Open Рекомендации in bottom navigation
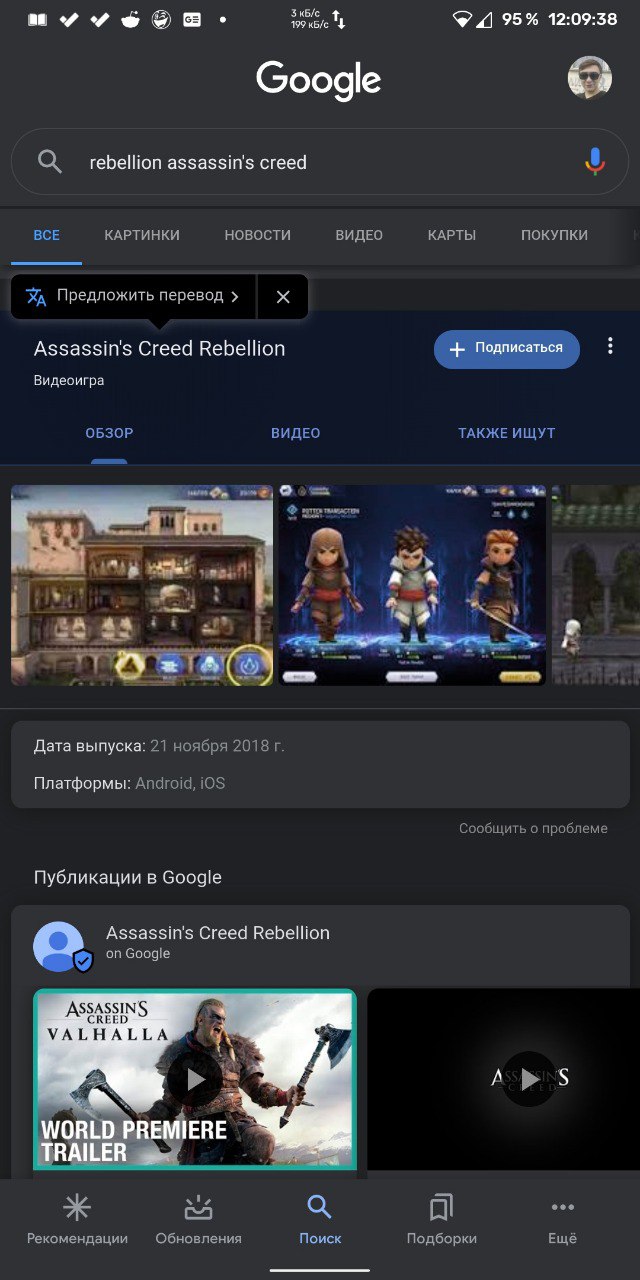 (77, 1221)
